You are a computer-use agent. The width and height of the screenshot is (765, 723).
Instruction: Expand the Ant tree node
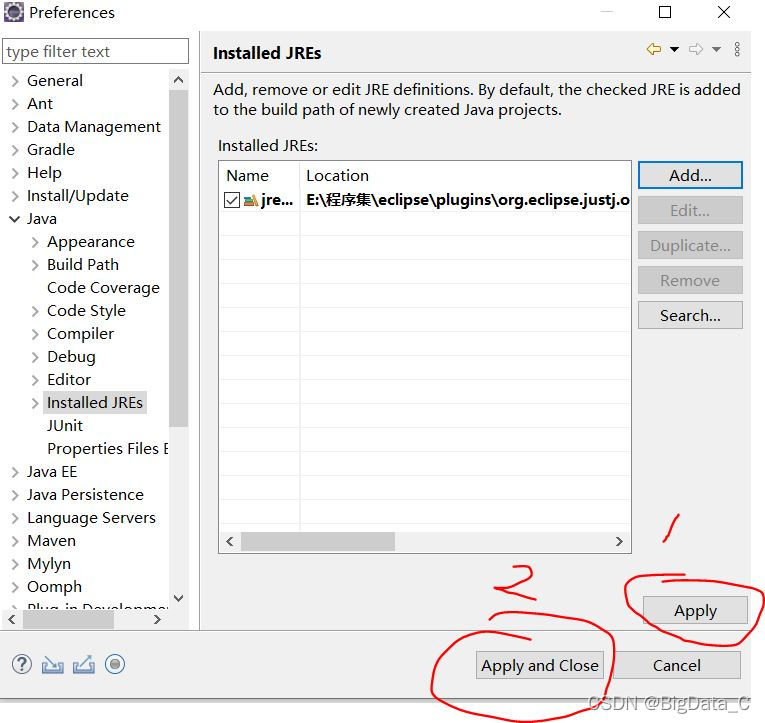click(x=15, y=104)
